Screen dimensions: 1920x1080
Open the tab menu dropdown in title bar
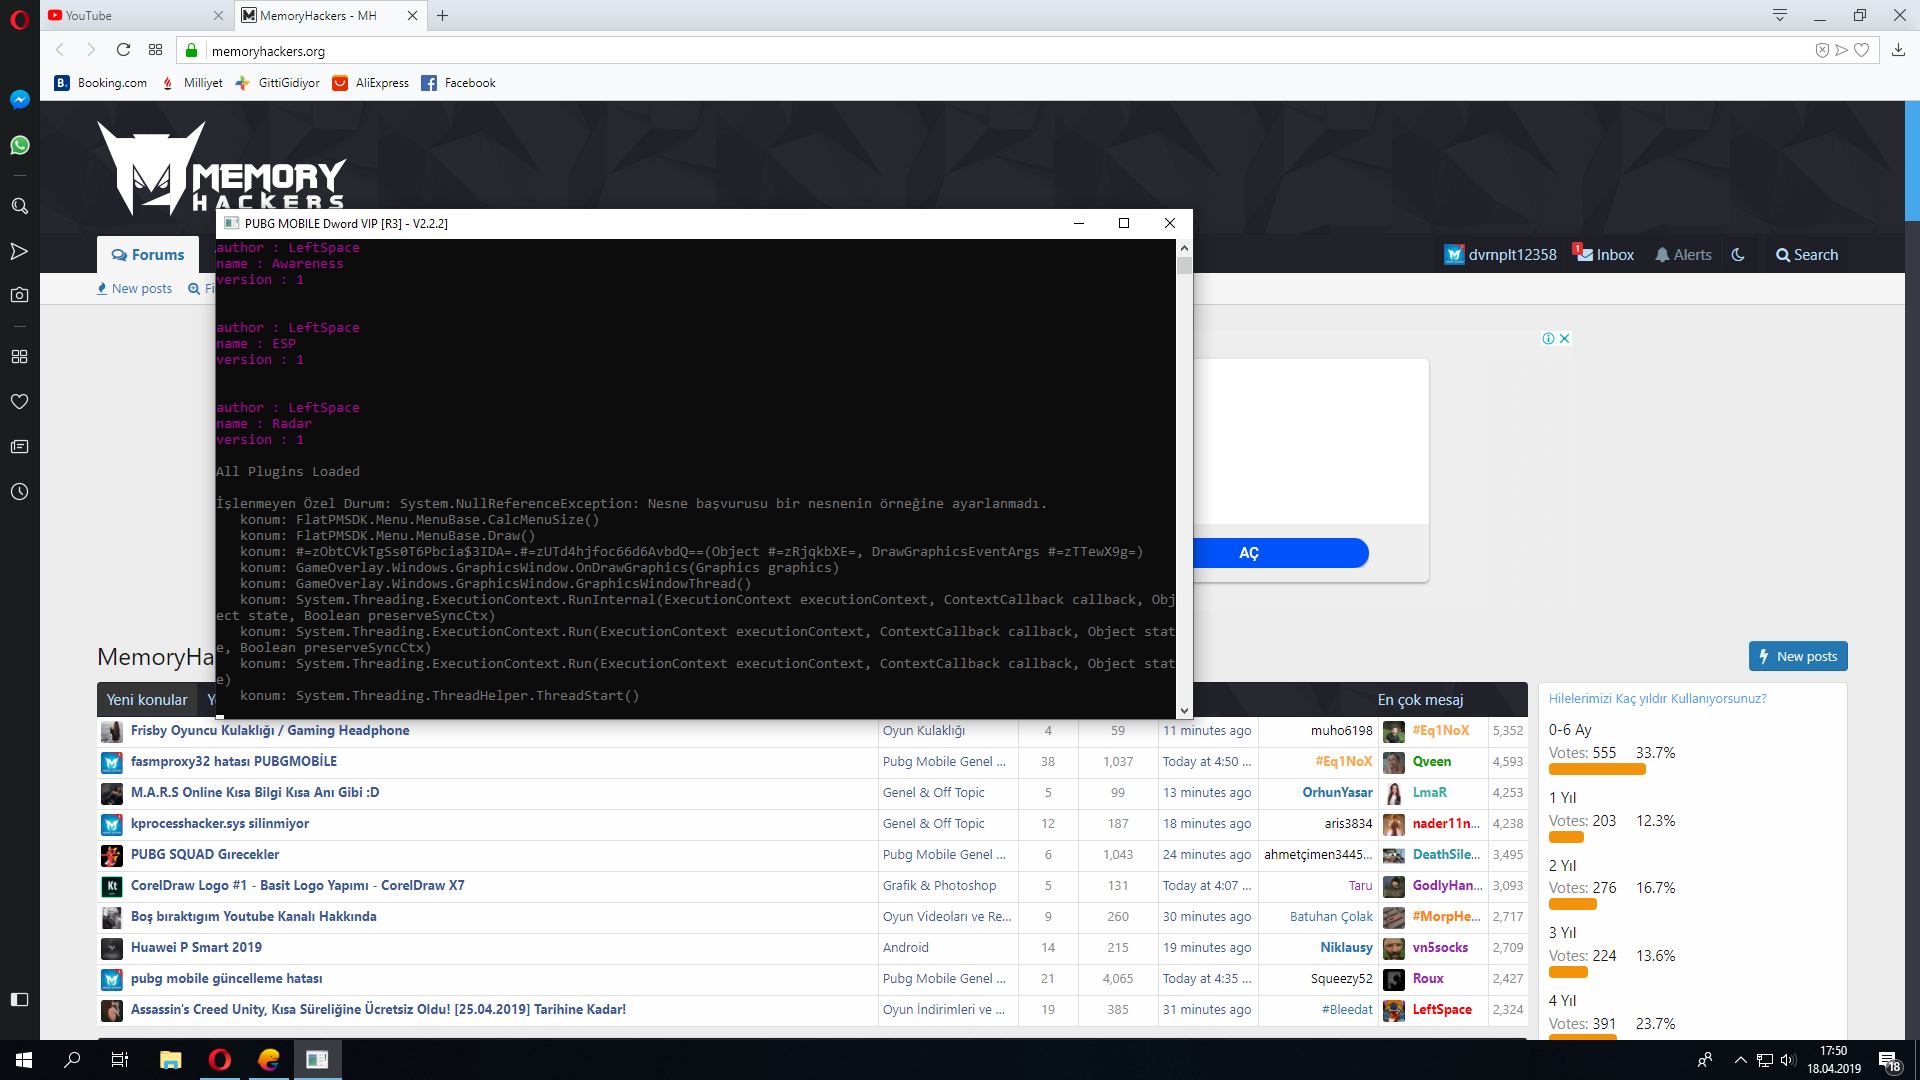(1779, 16)
